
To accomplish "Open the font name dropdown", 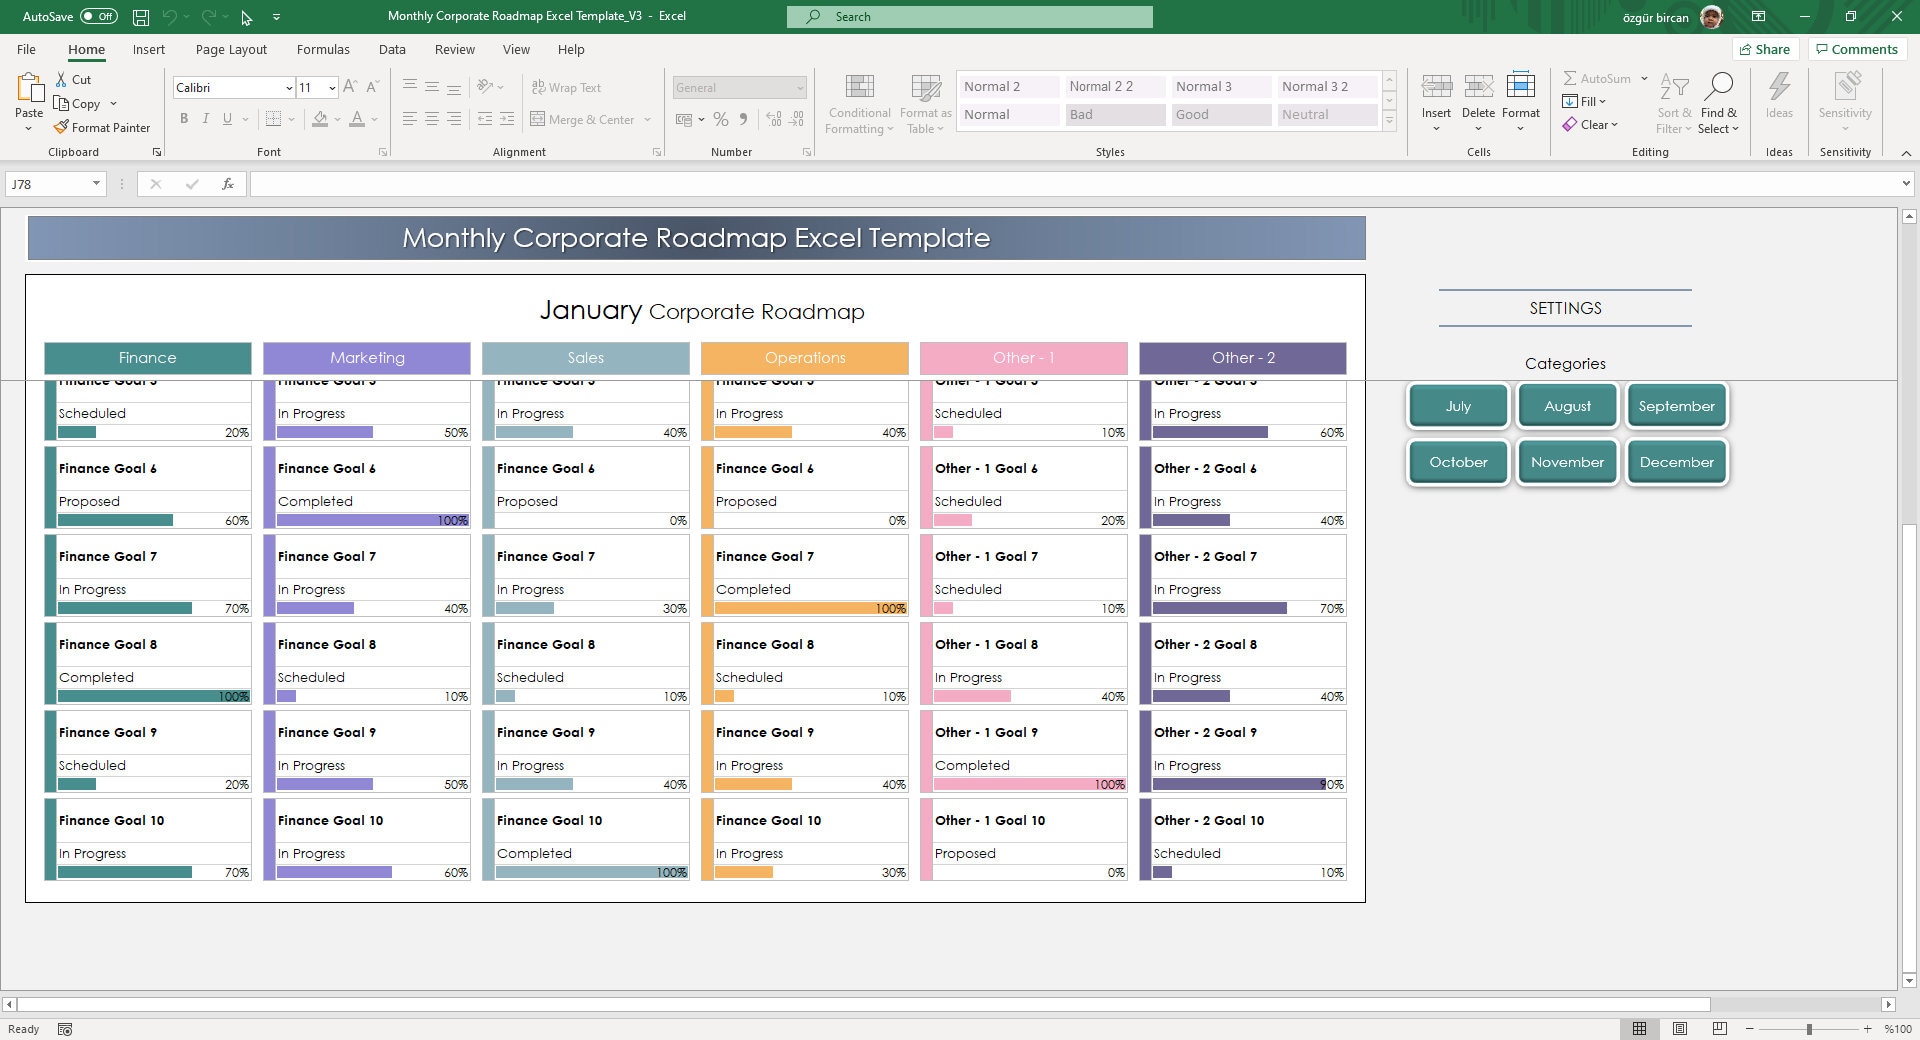I will 288,88.
